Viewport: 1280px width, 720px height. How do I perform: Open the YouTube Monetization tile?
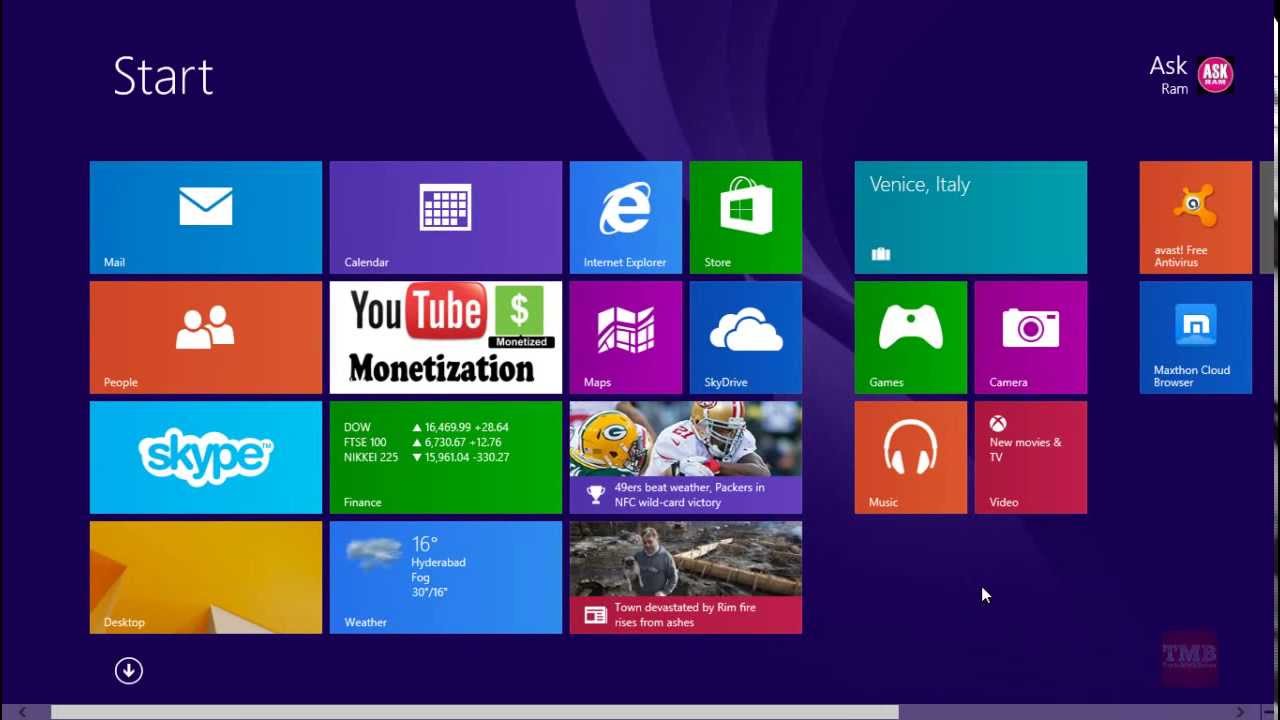pyautogui.click(x=446, y=337)
